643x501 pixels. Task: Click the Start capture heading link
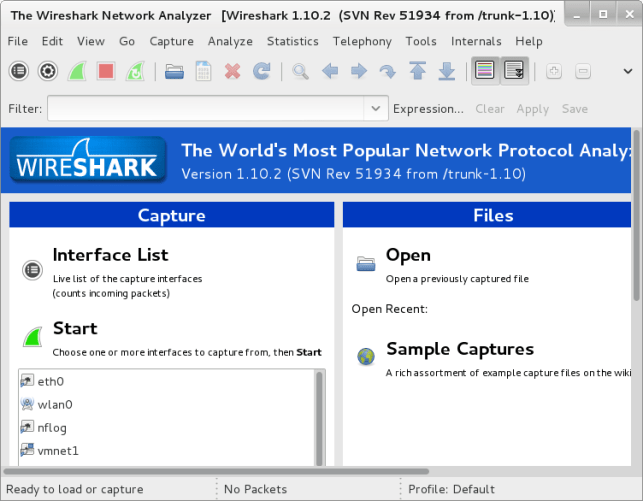75,328
